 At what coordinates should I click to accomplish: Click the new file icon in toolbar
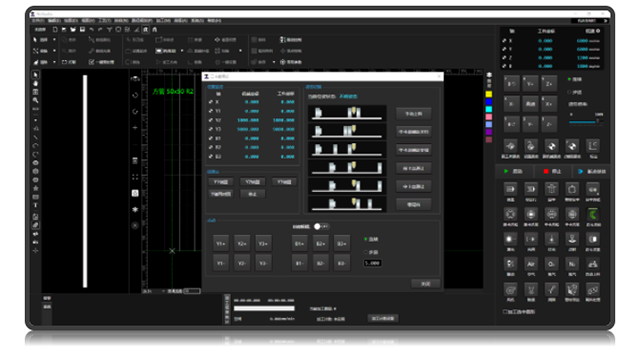coord(55,29)
